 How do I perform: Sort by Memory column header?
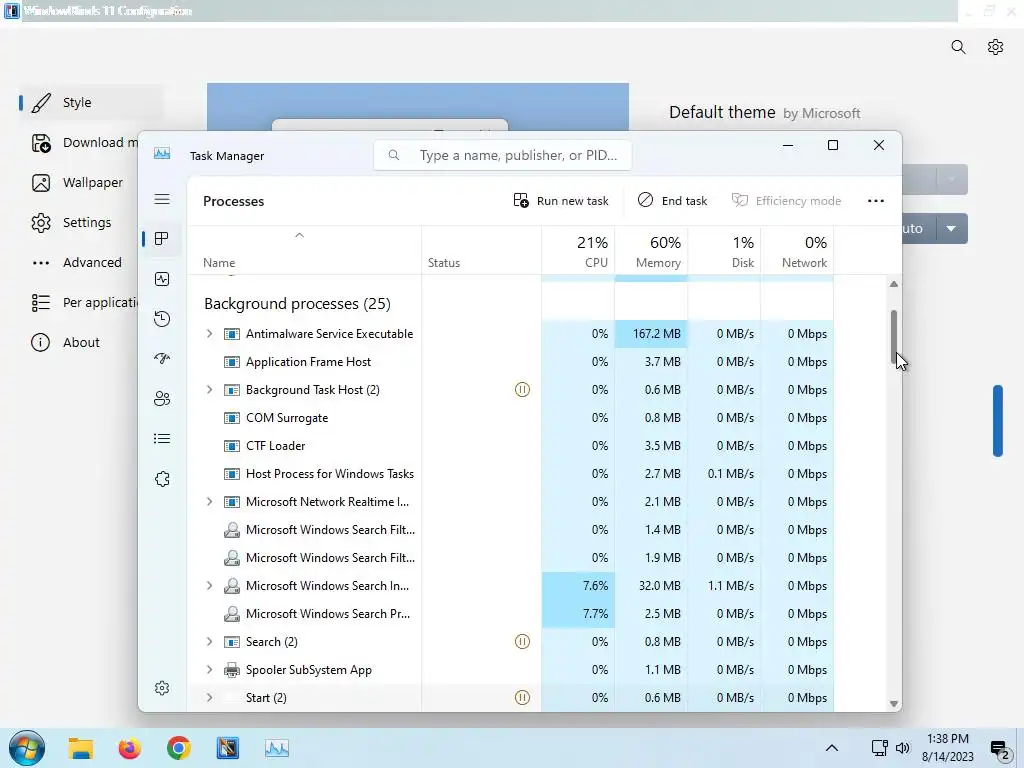651,251
